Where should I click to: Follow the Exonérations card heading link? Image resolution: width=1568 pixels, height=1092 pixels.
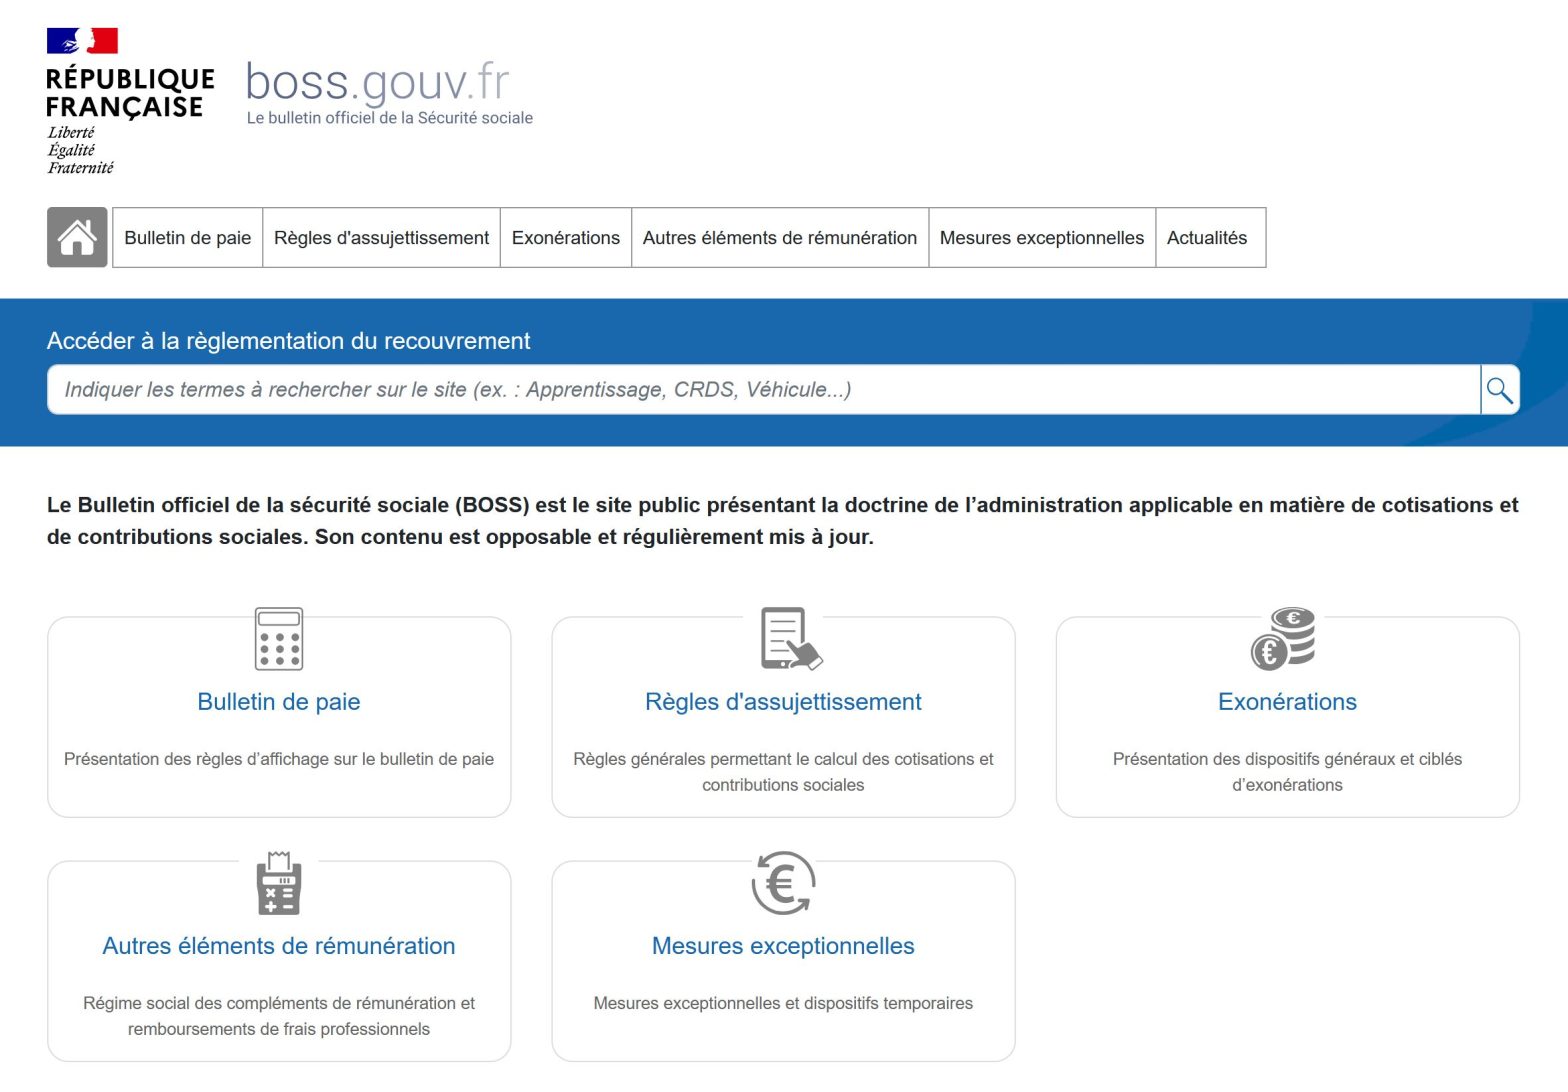(x=1287, y=702)
